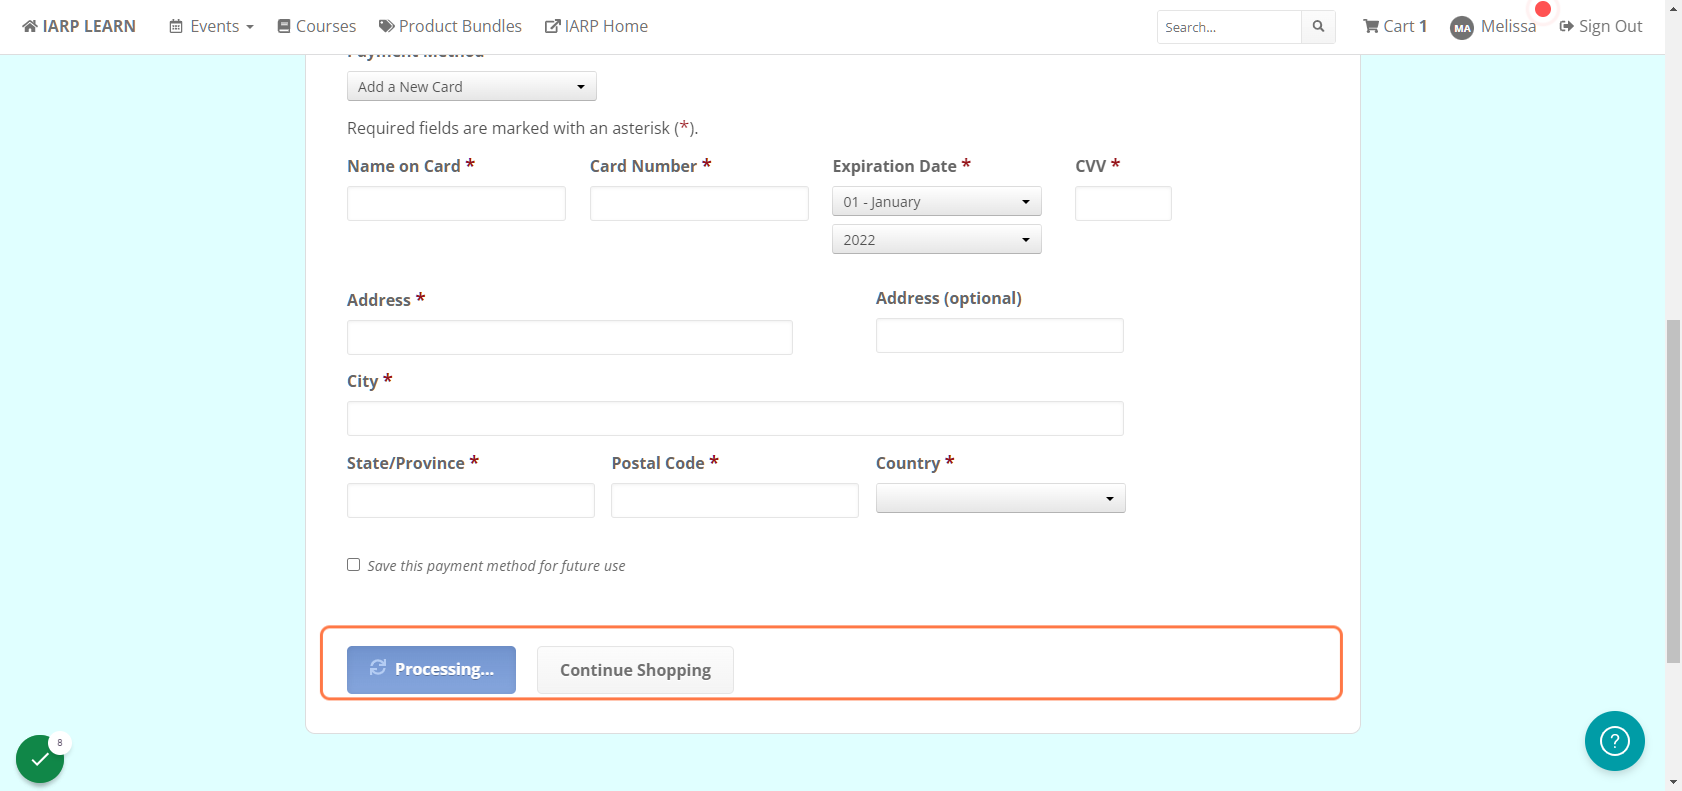Click the required Address field
Screen dimensions: 1682x791
[x=570, y=338]
